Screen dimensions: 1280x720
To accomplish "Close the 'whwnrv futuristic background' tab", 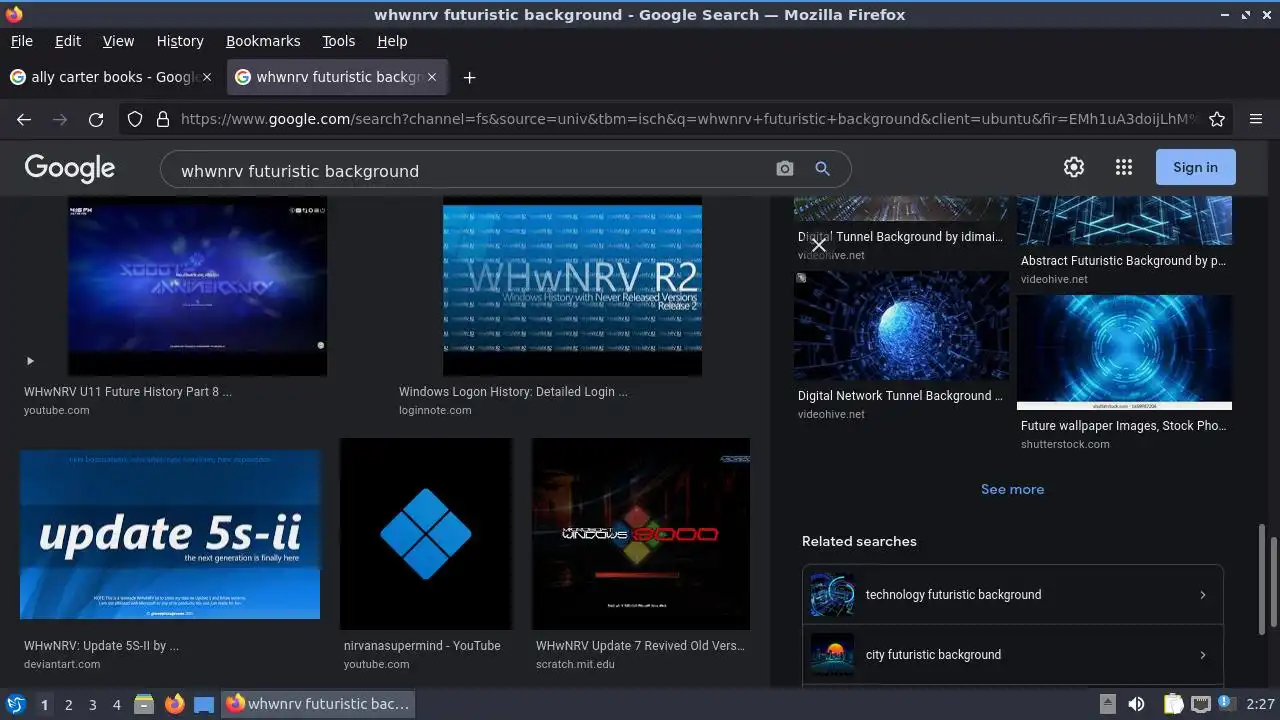I will (432, 77).
